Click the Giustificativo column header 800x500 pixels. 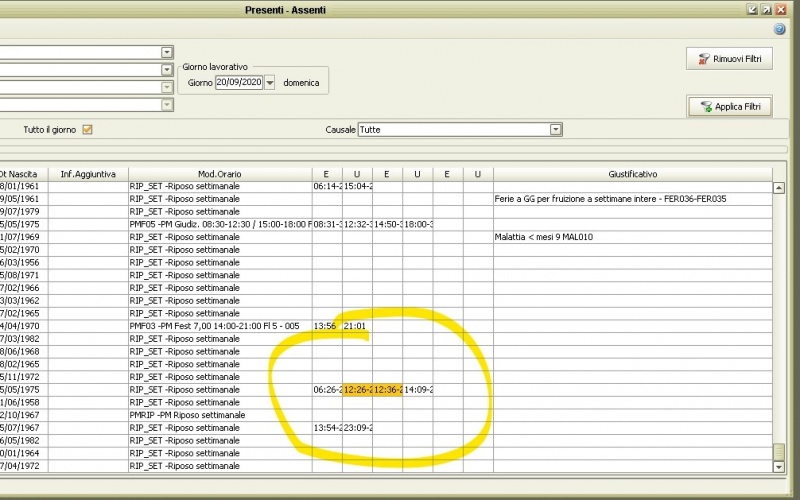click(x=632, y=174)
